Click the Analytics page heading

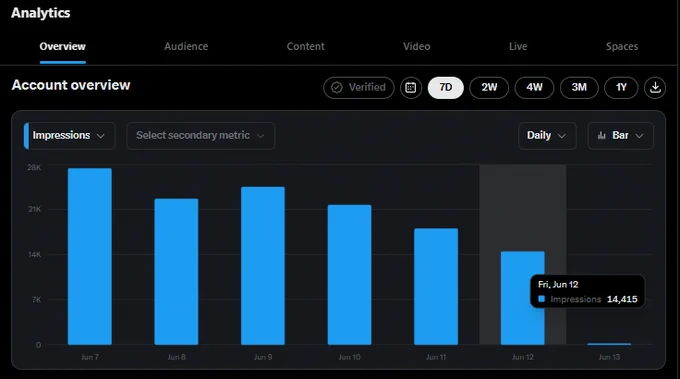pos(41,13)
